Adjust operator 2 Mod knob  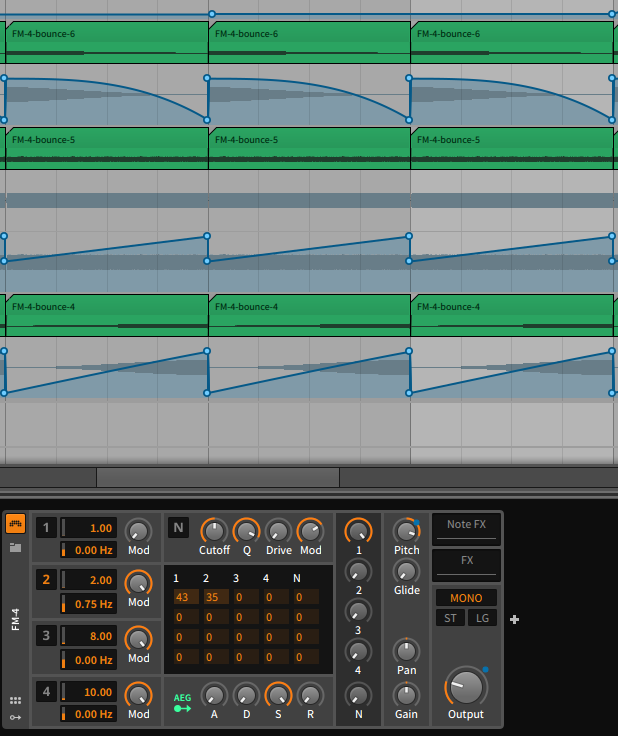pyautogui.click(x=138, y=584)
